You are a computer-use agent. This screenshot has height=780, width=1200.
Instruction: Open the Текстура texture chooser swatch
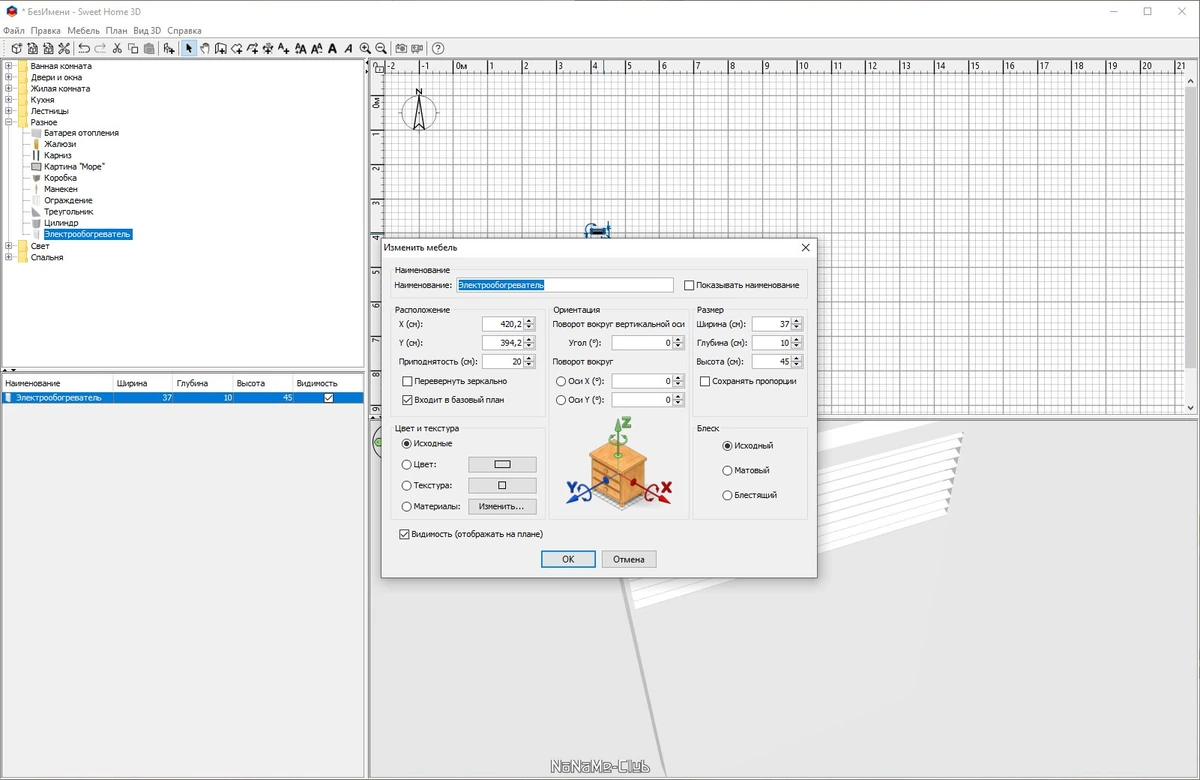[x=502, y=485]
